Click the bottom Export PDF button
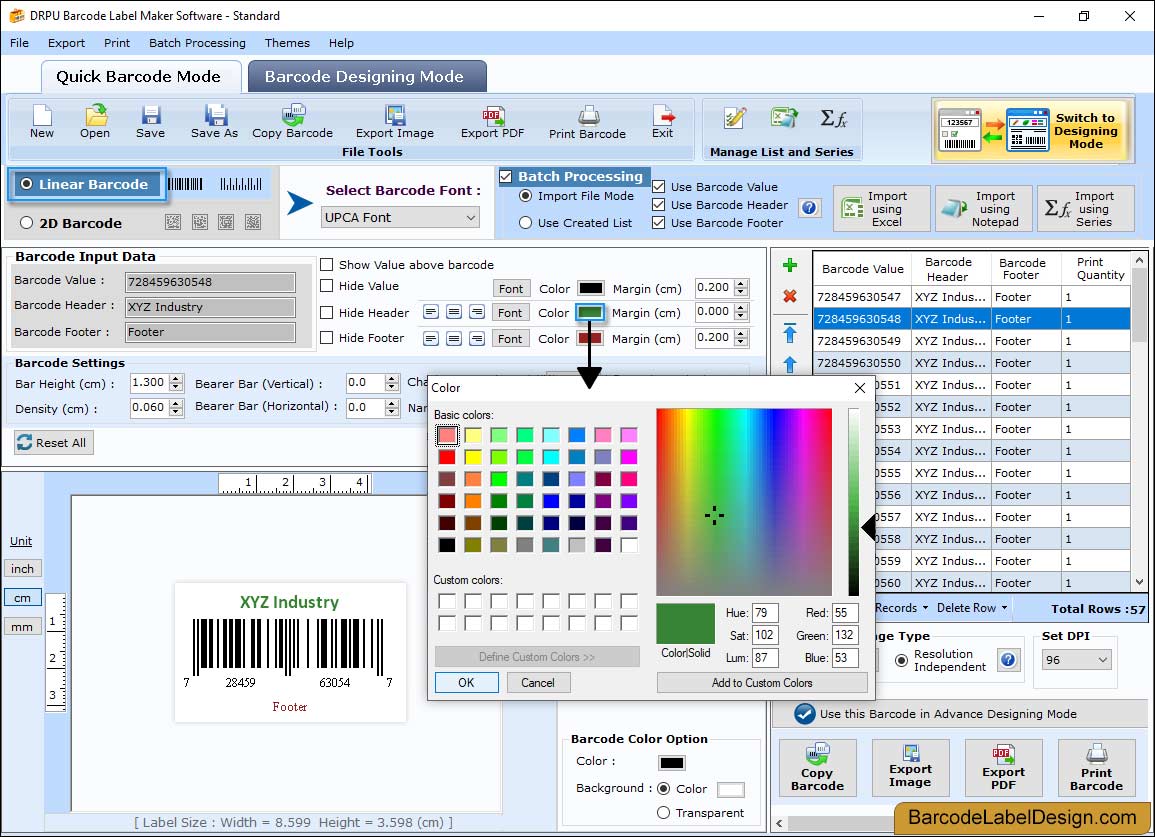 [x=1003, y=768]
